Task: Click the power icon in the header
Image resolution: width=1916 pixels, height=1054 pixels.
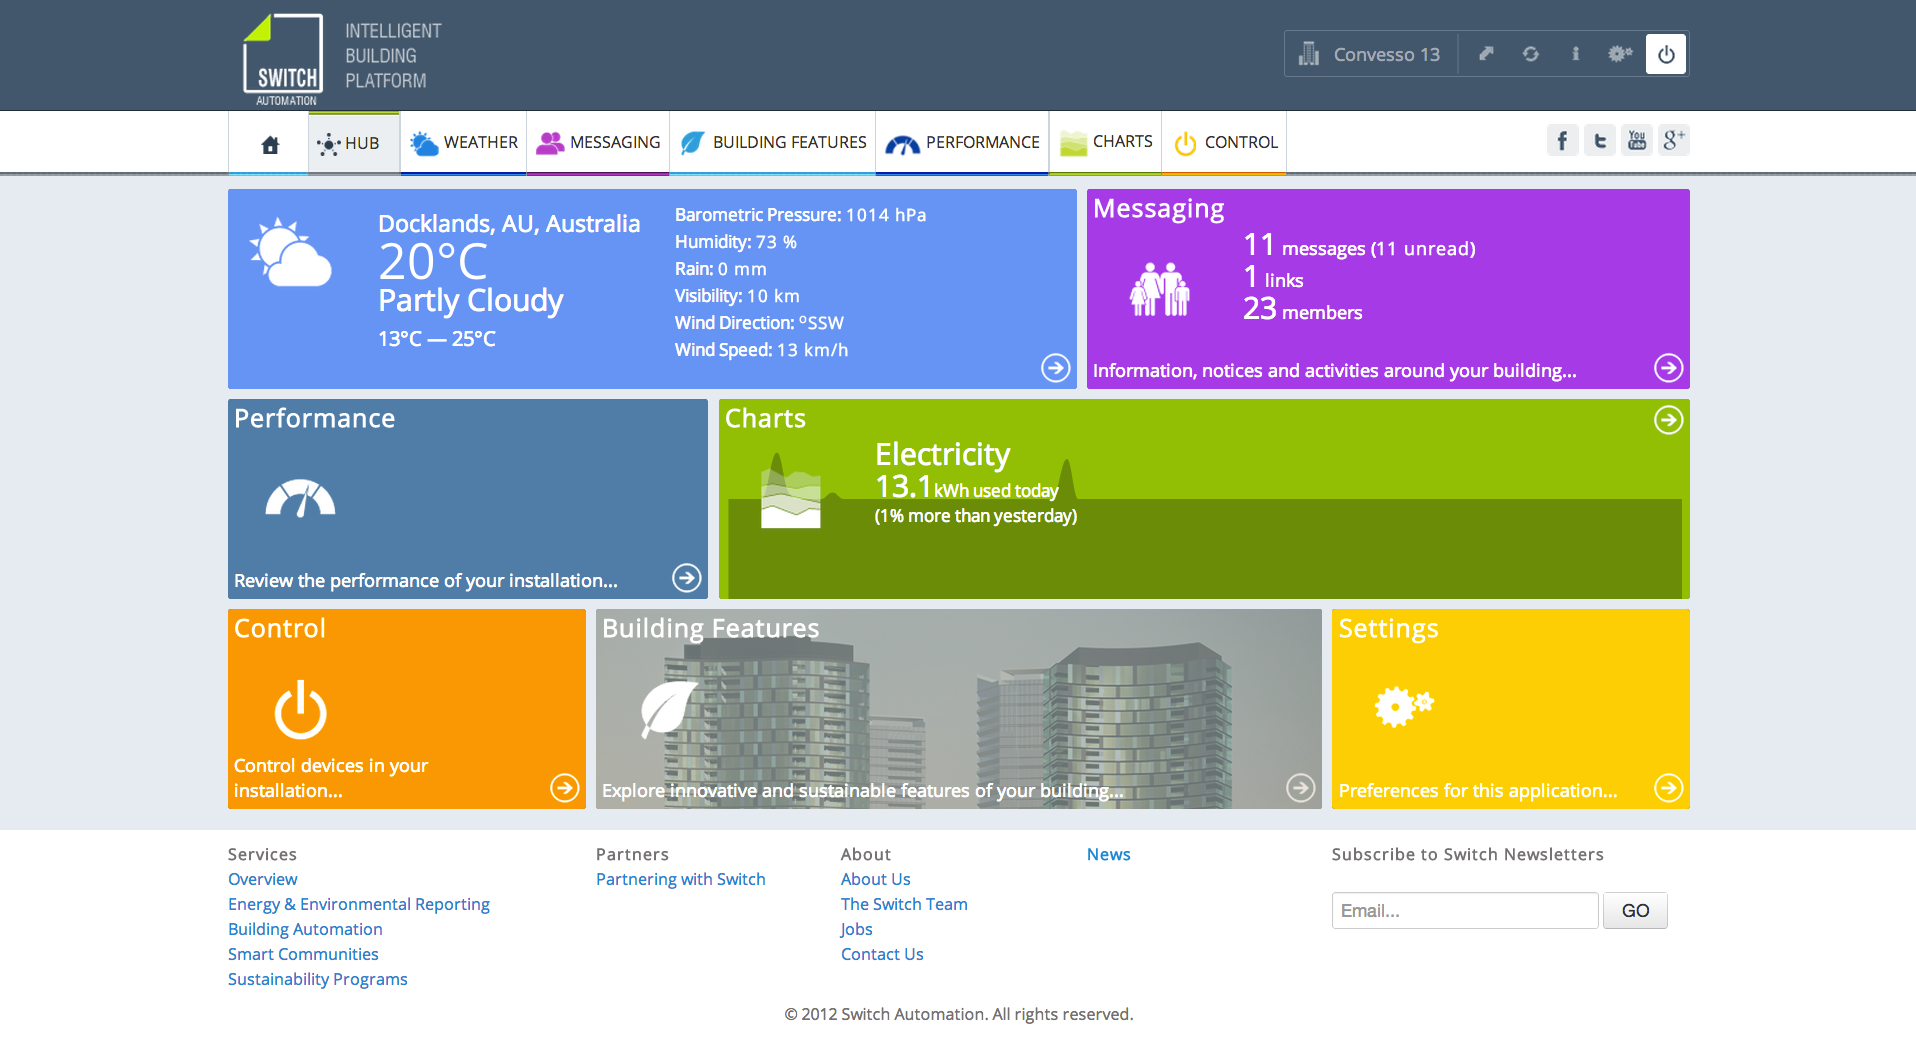Action: (x=1665, y=55)
